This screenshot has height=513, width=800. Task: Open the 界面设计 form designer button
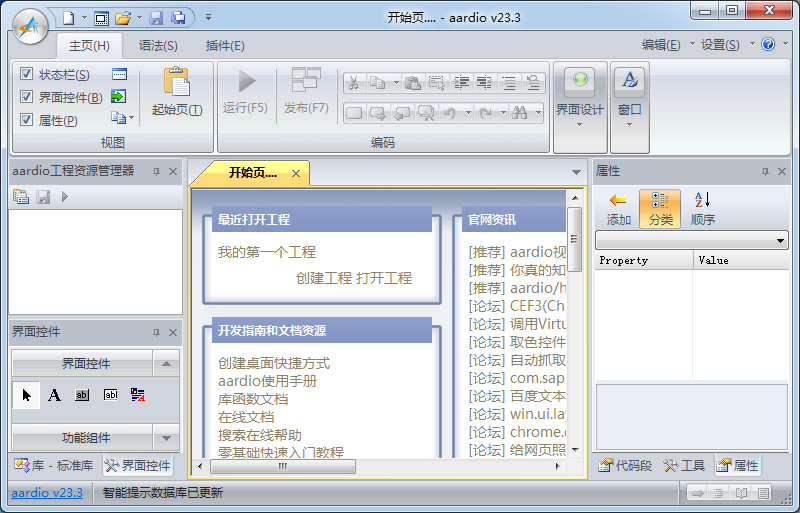click(579, 84)
